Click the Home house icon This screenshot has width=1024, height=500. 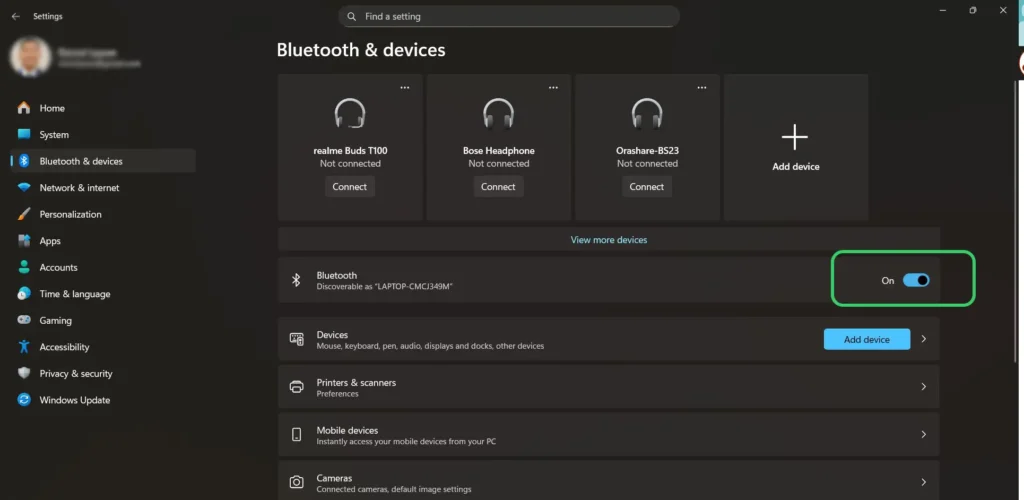pos(24,108)
